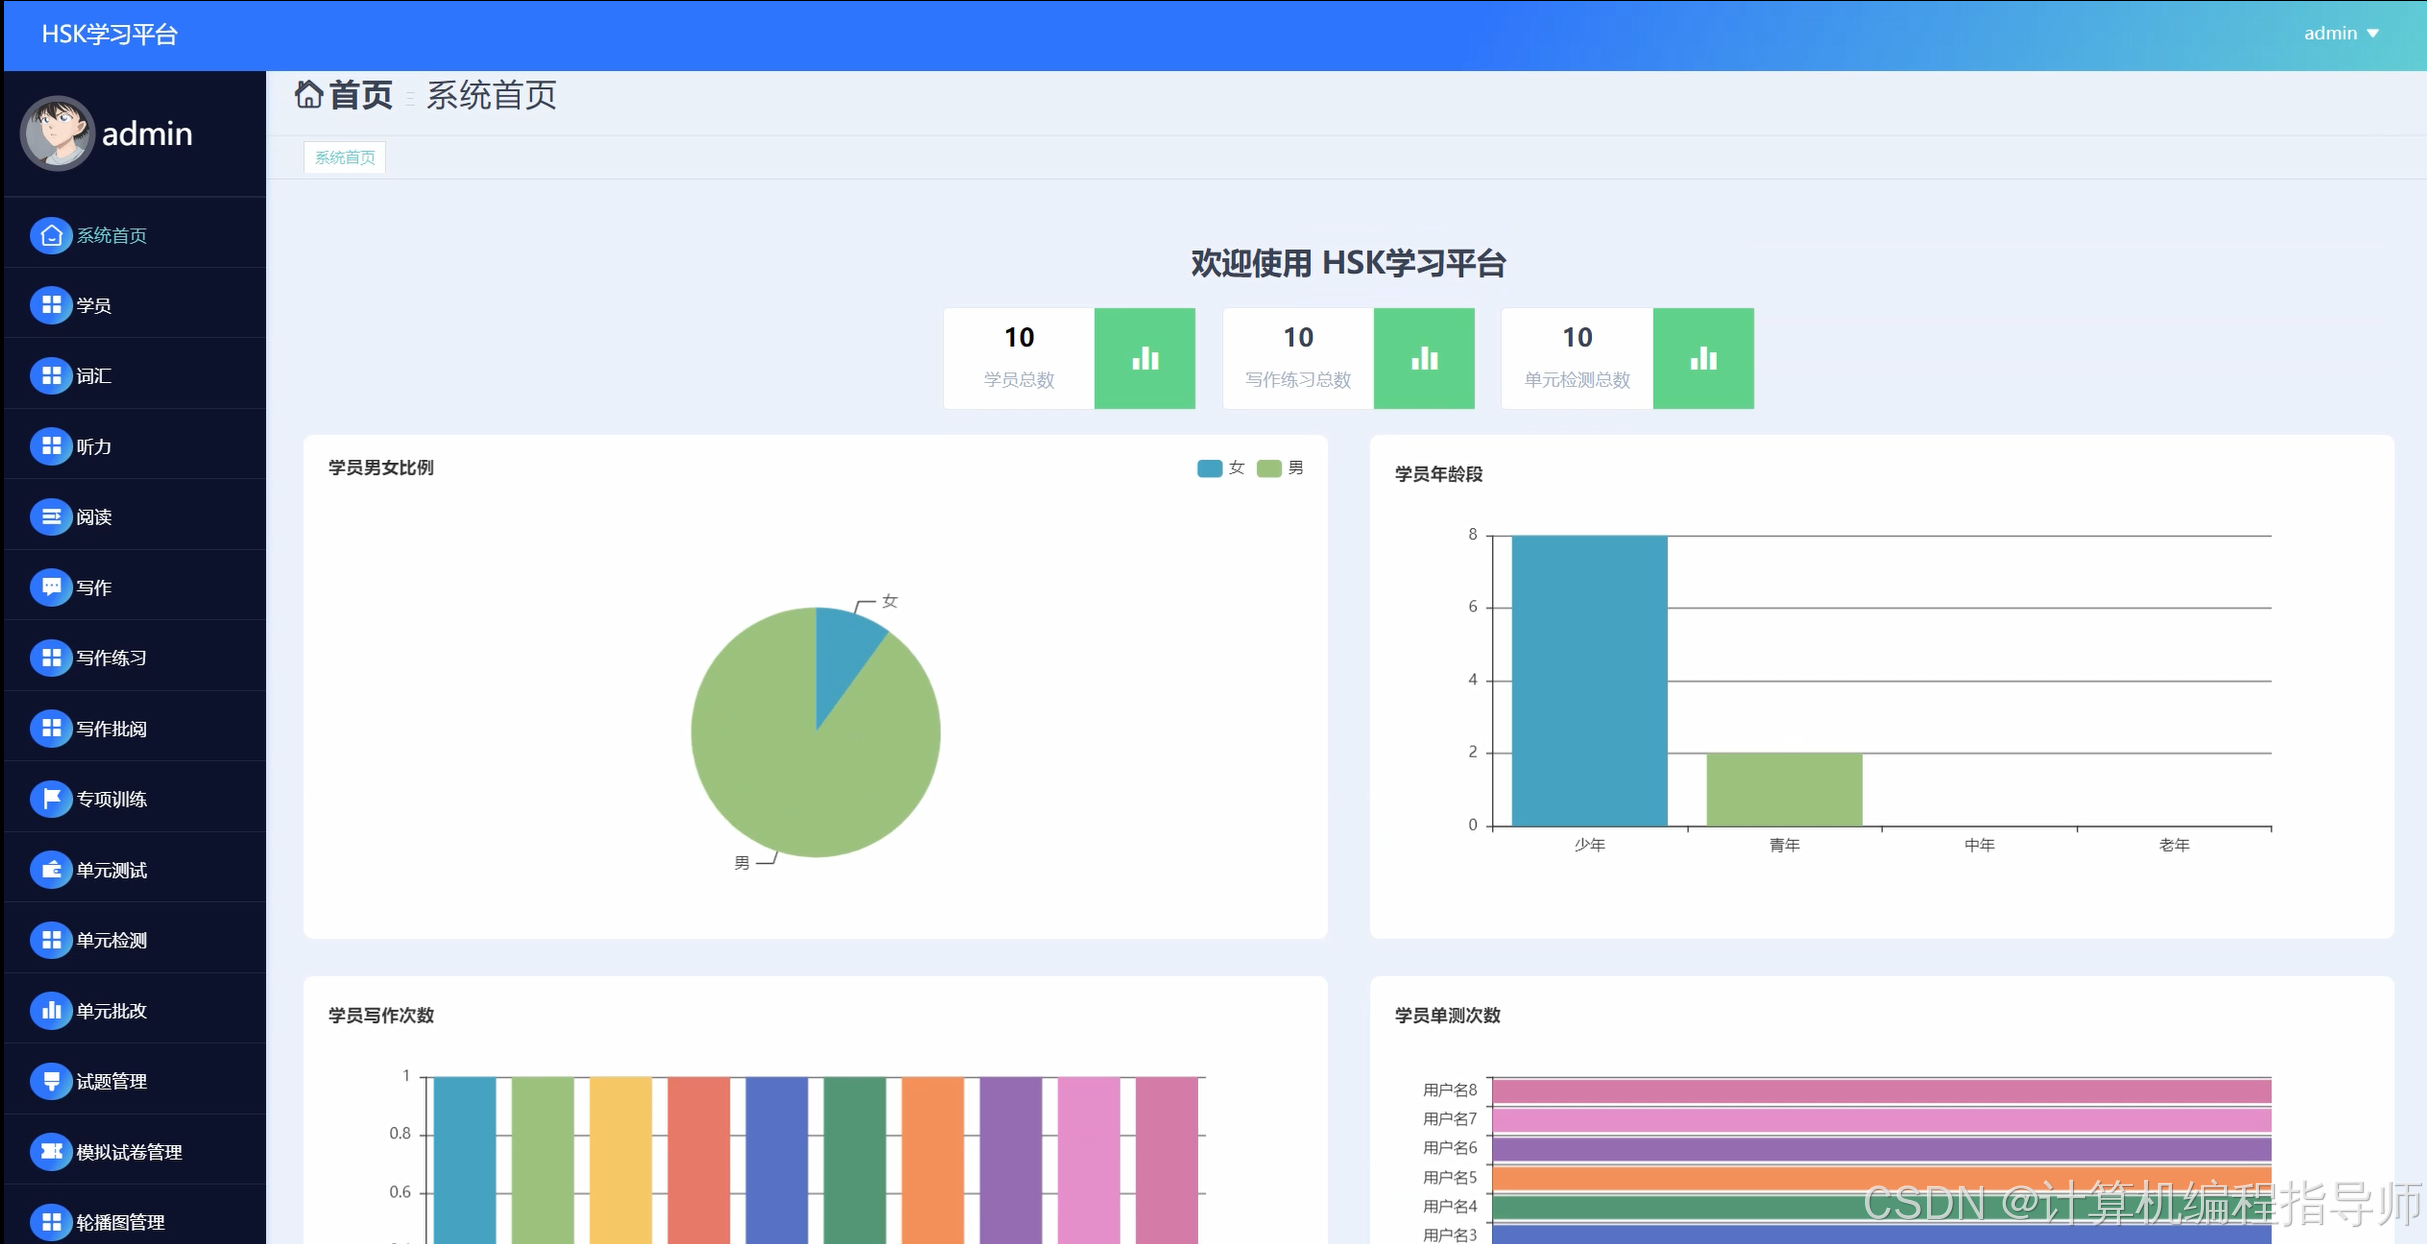Select the 专项训练 flag icon
Image resolution: width=2427 pixels, height=1244 pixels.
click(x=51, y=798)
